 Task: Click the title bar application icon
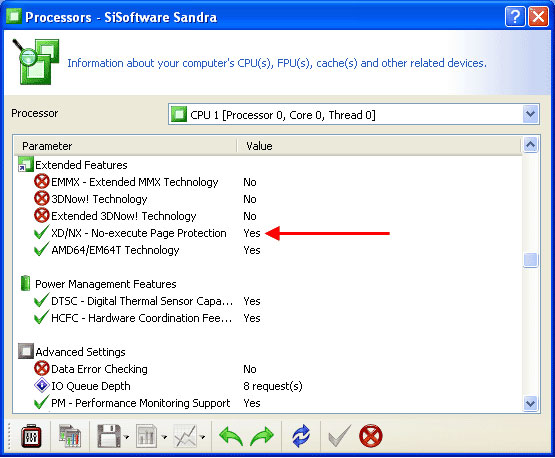(x=14, y=17)
